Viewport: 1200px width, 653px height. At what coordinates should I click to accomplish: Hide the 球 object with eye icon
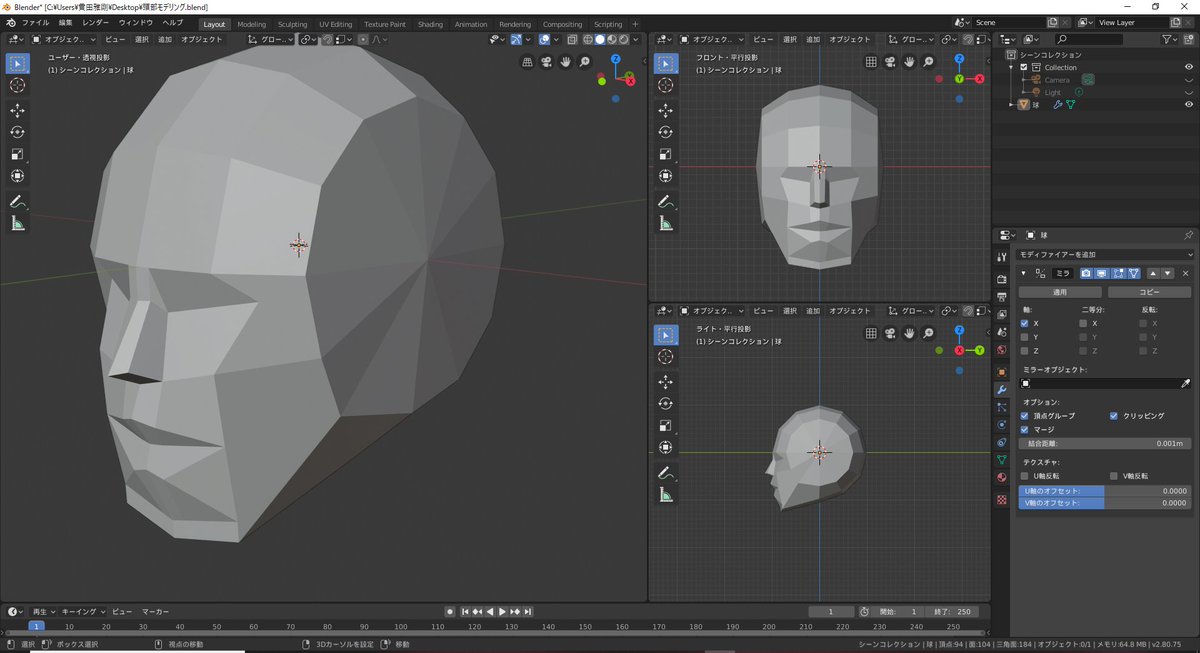pos(1189,104)
